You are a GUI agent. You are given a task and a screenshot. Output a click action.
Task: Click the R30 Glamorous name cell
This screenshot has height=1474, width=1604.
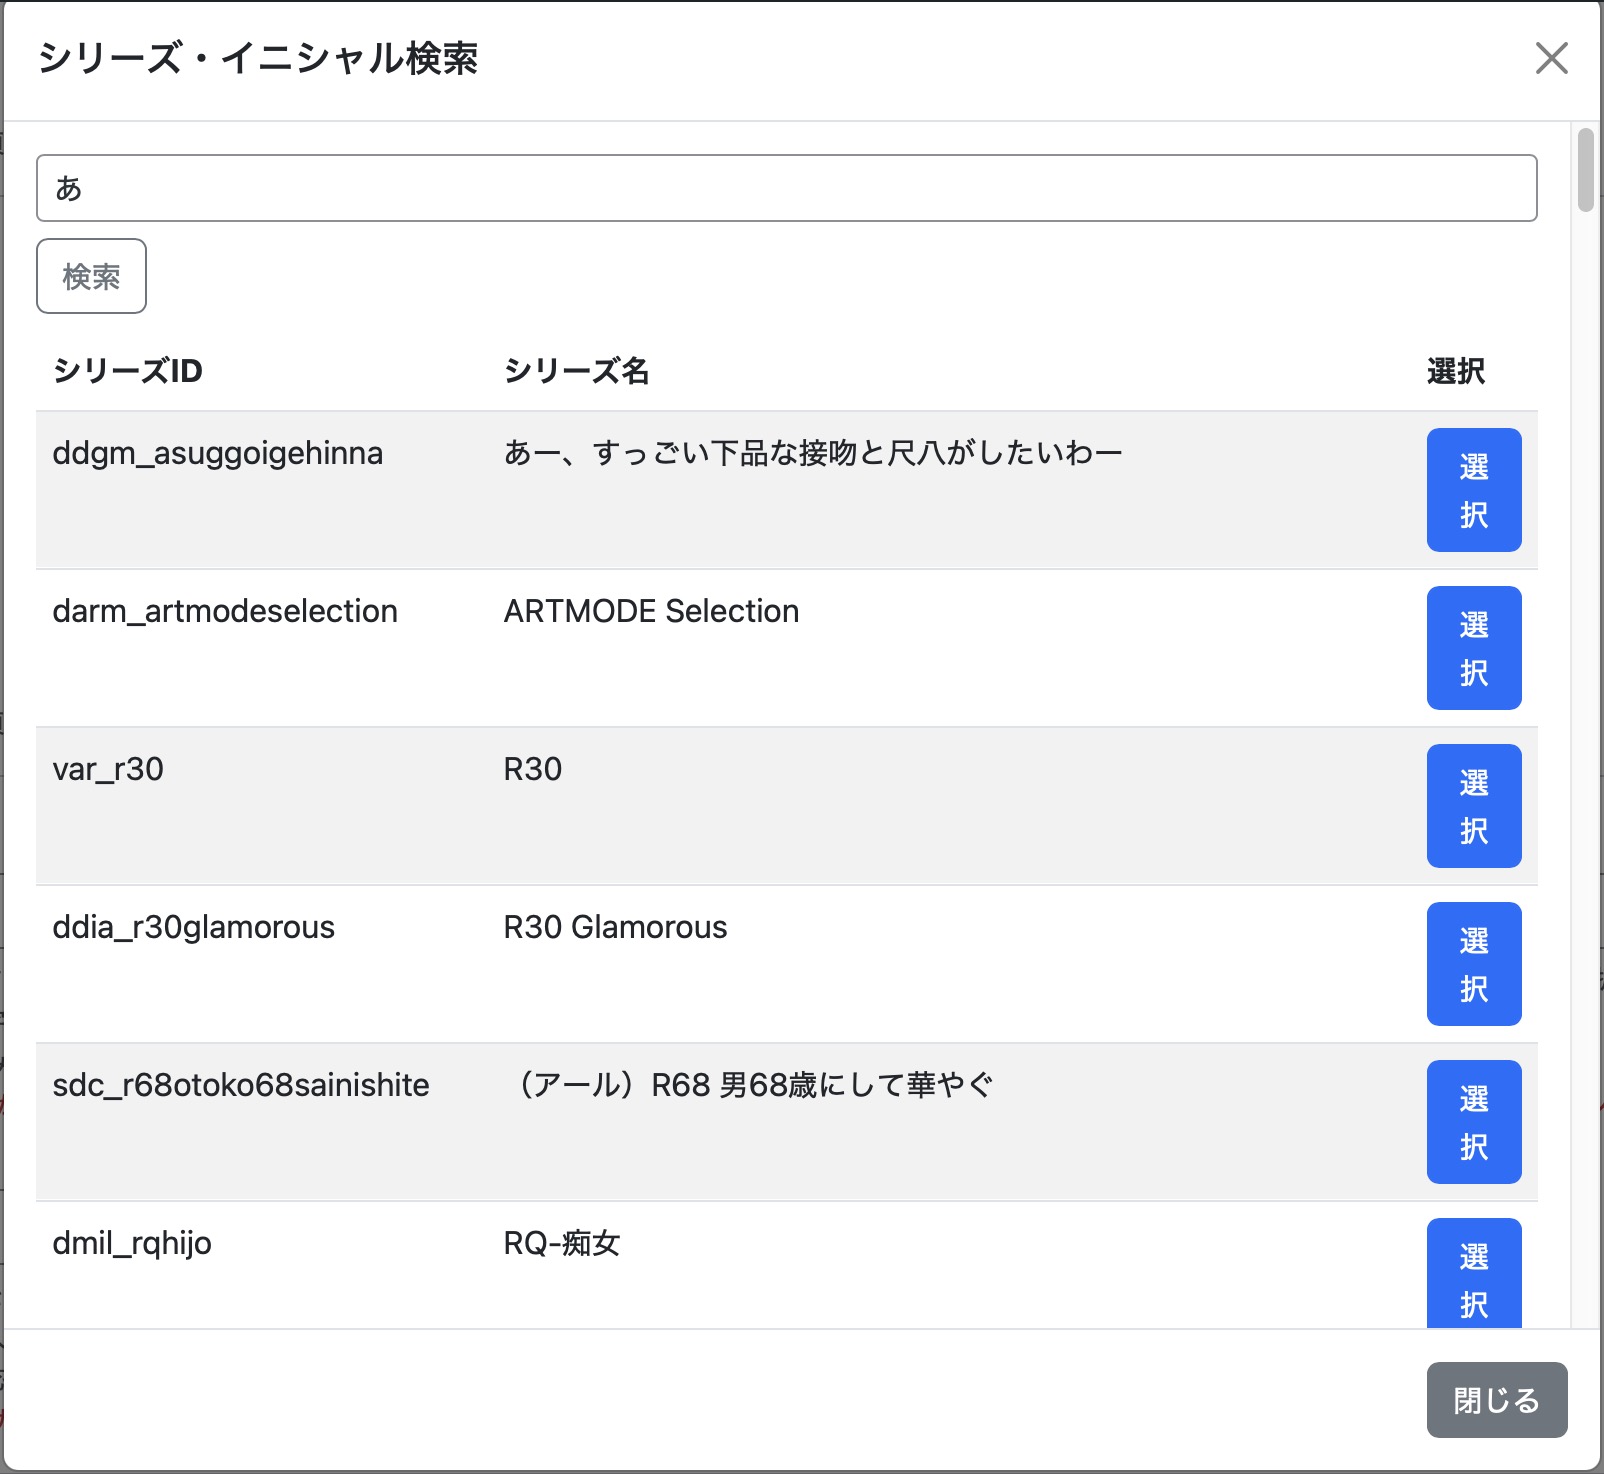click(x=615, y=927)
